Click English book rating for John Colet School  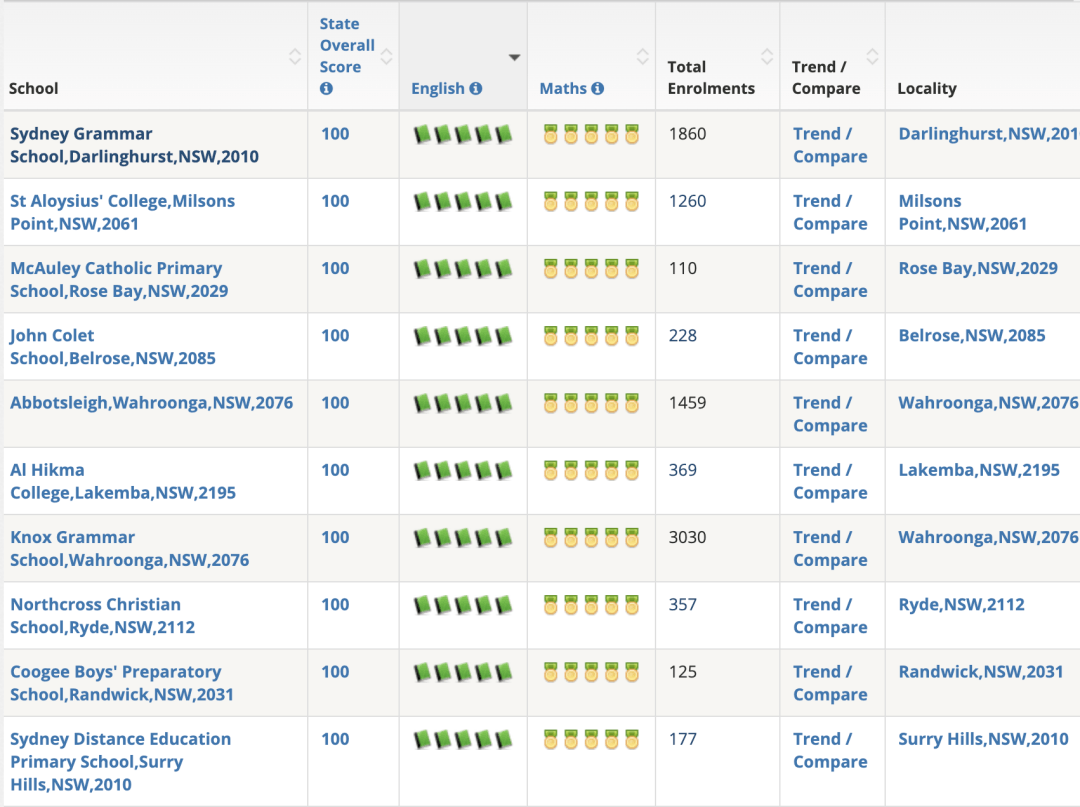463,336
